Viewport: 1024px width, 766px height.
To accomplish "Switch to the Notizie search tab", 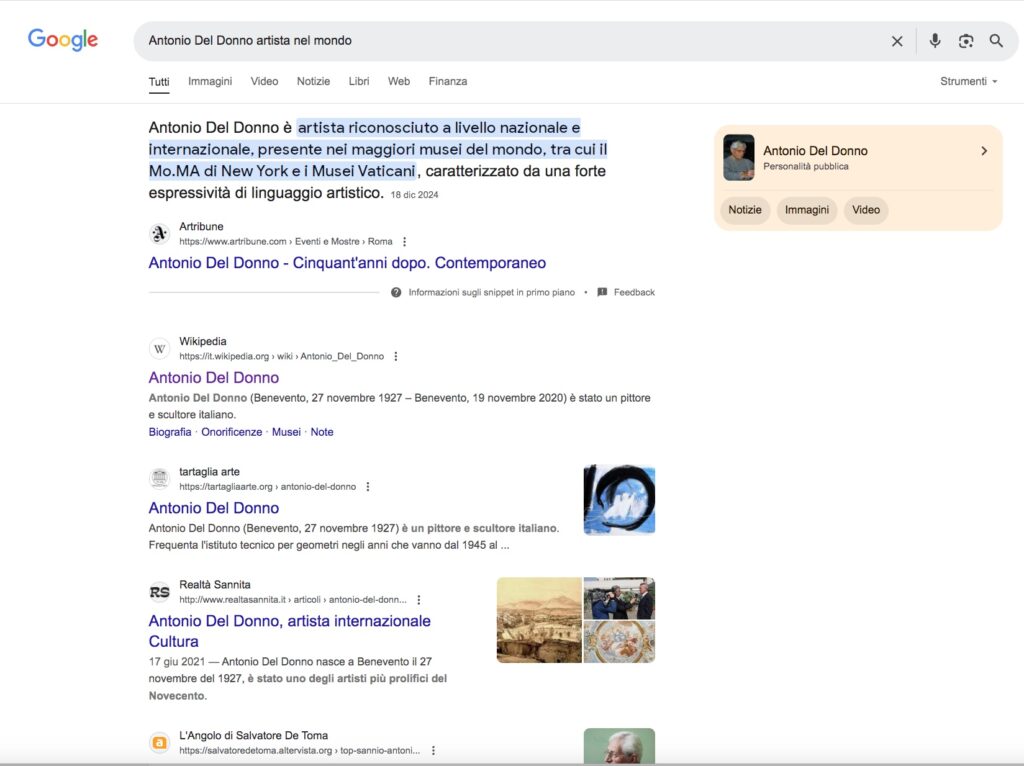I will coord(313,82).
